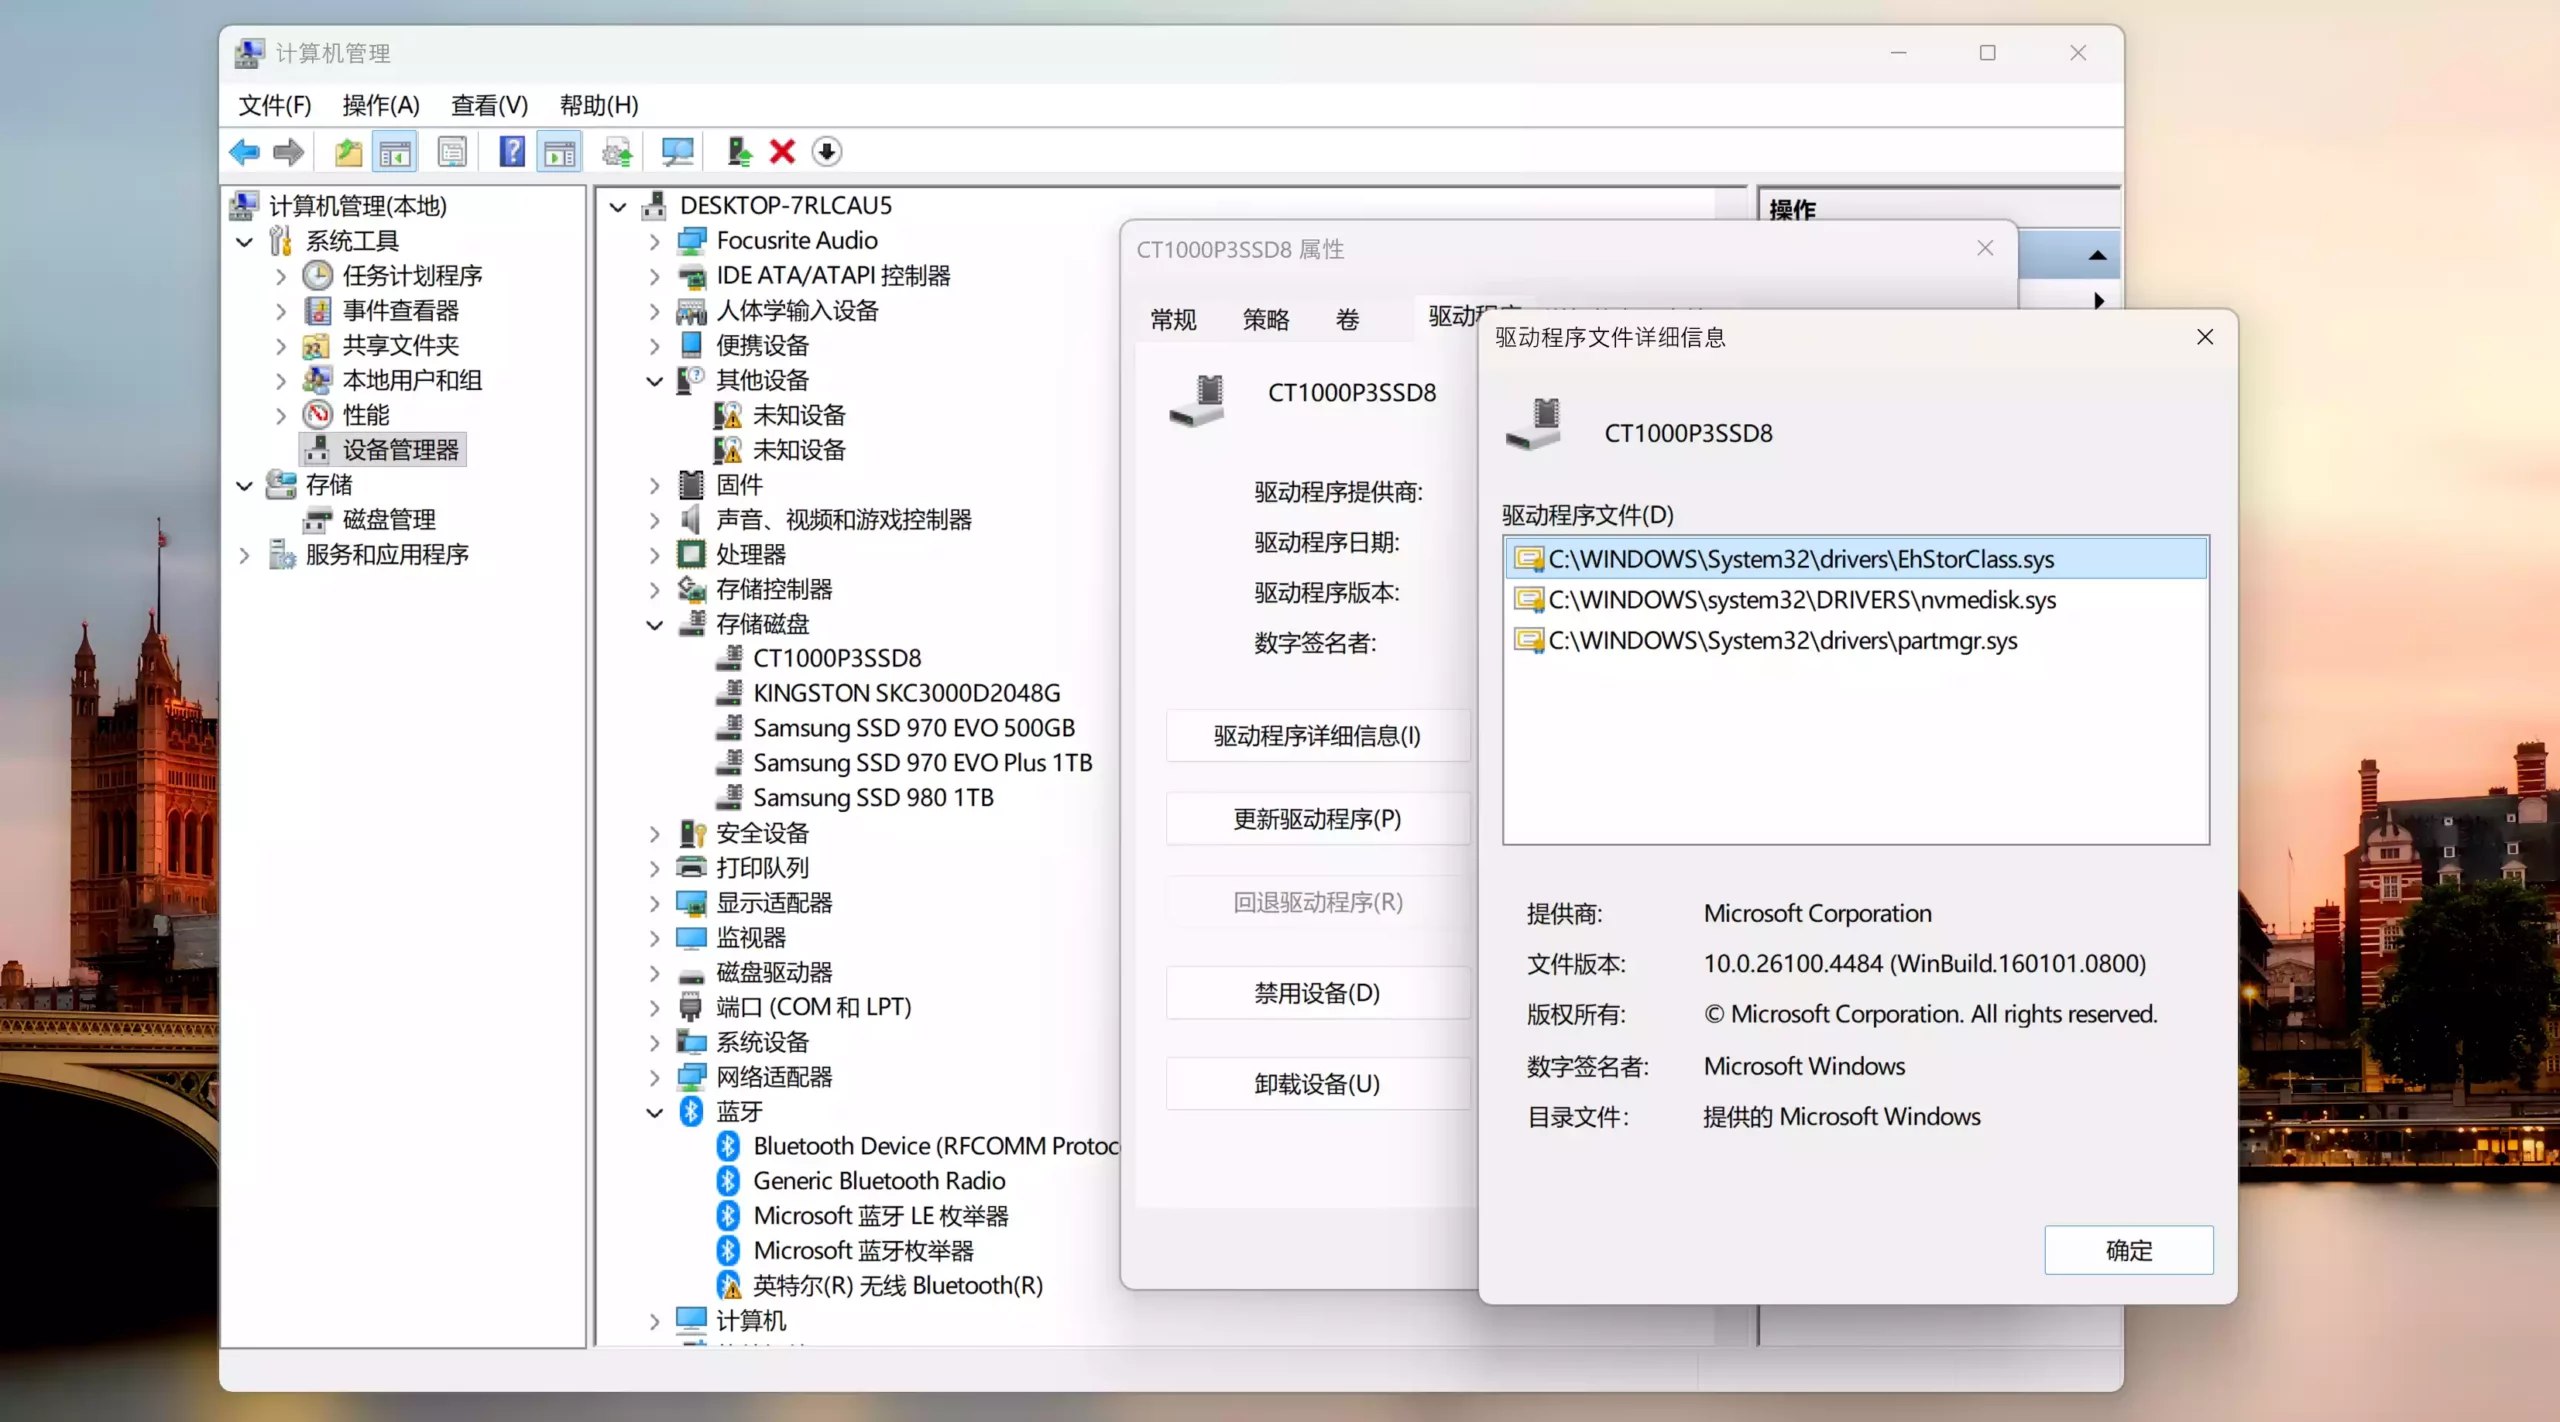Screen dimensions: 2560x1422
Task: Click the 确定 button
Action: click(2129, 1250)
